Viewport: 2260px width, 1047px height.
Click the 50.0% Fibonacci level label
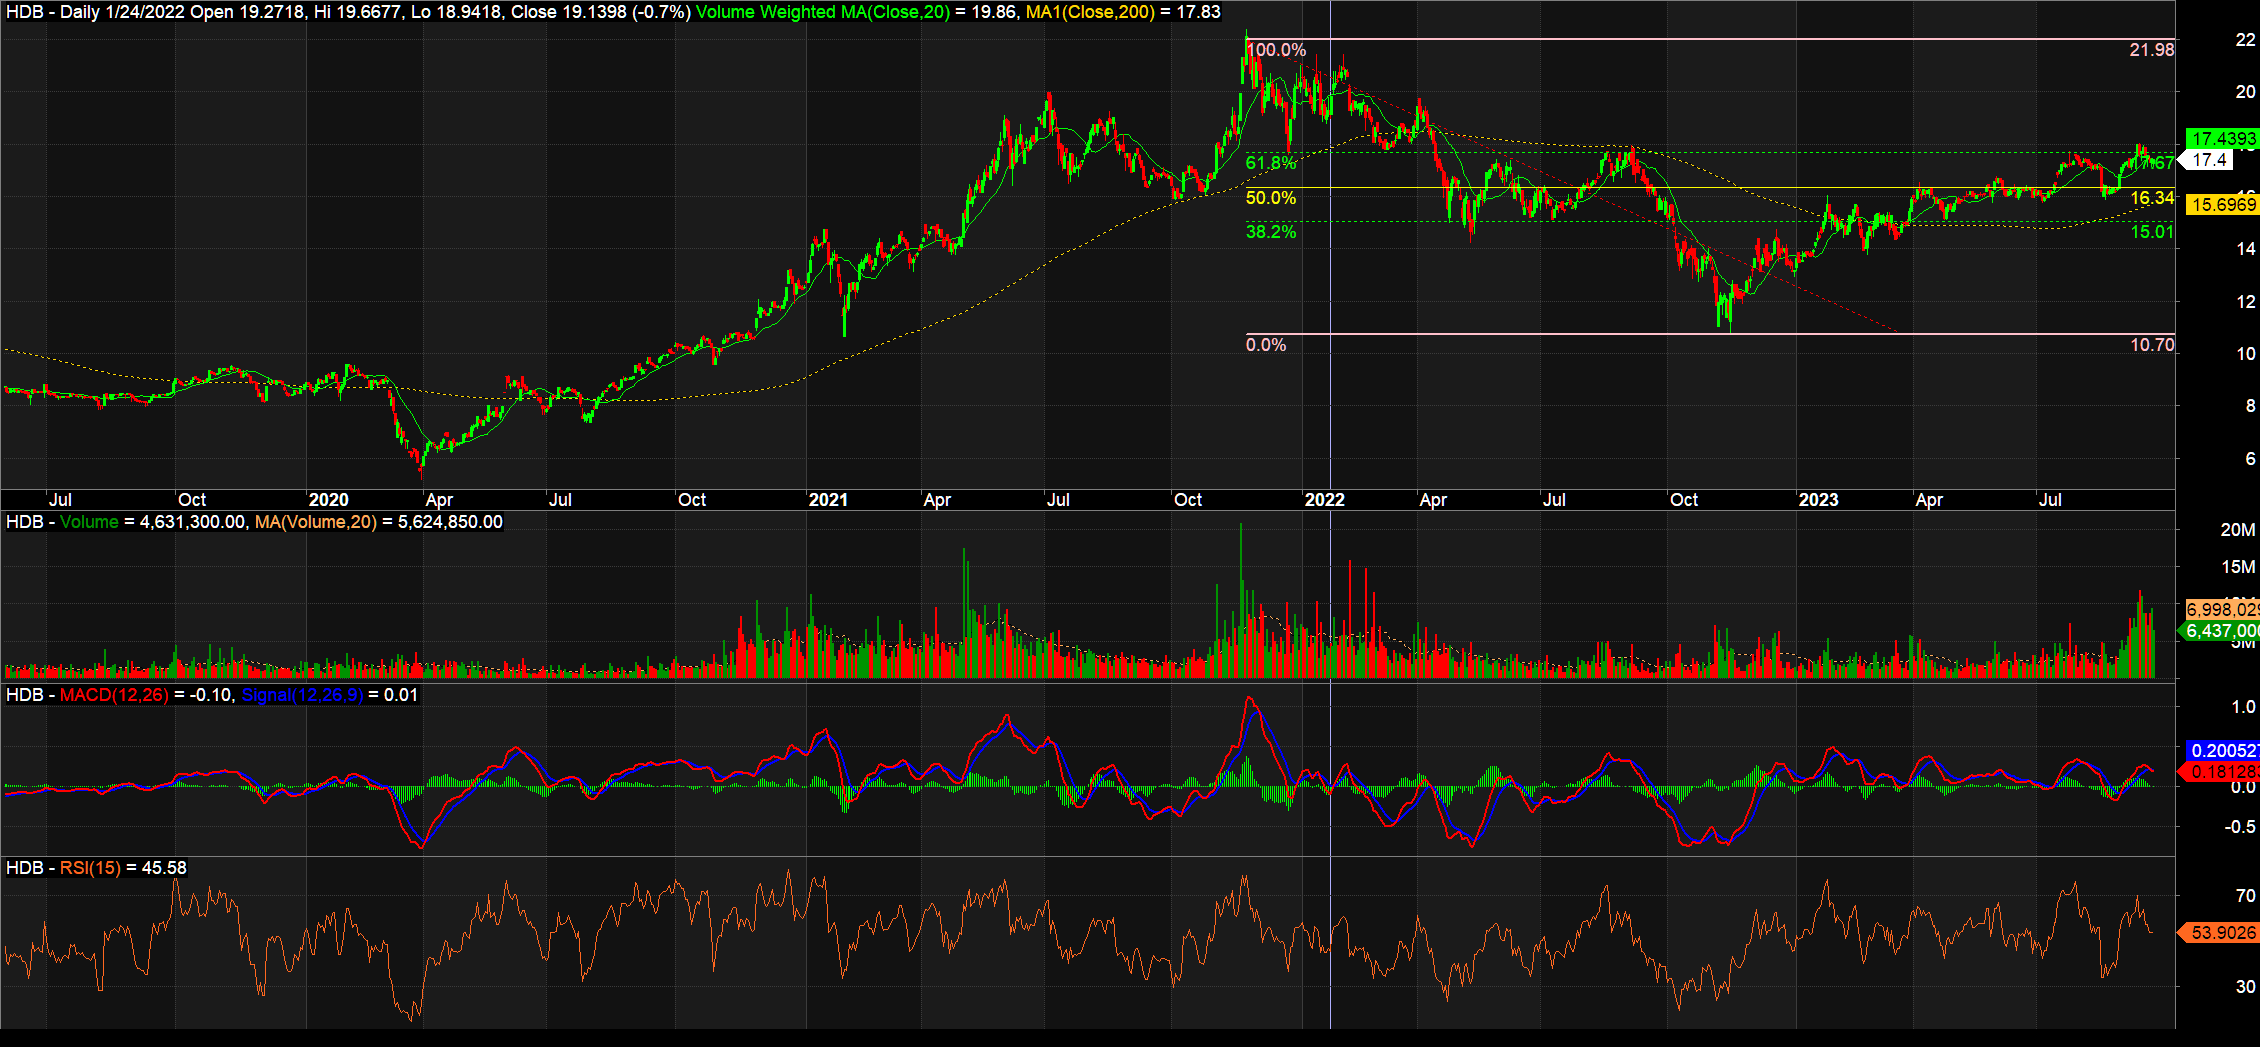point(1270,198)
